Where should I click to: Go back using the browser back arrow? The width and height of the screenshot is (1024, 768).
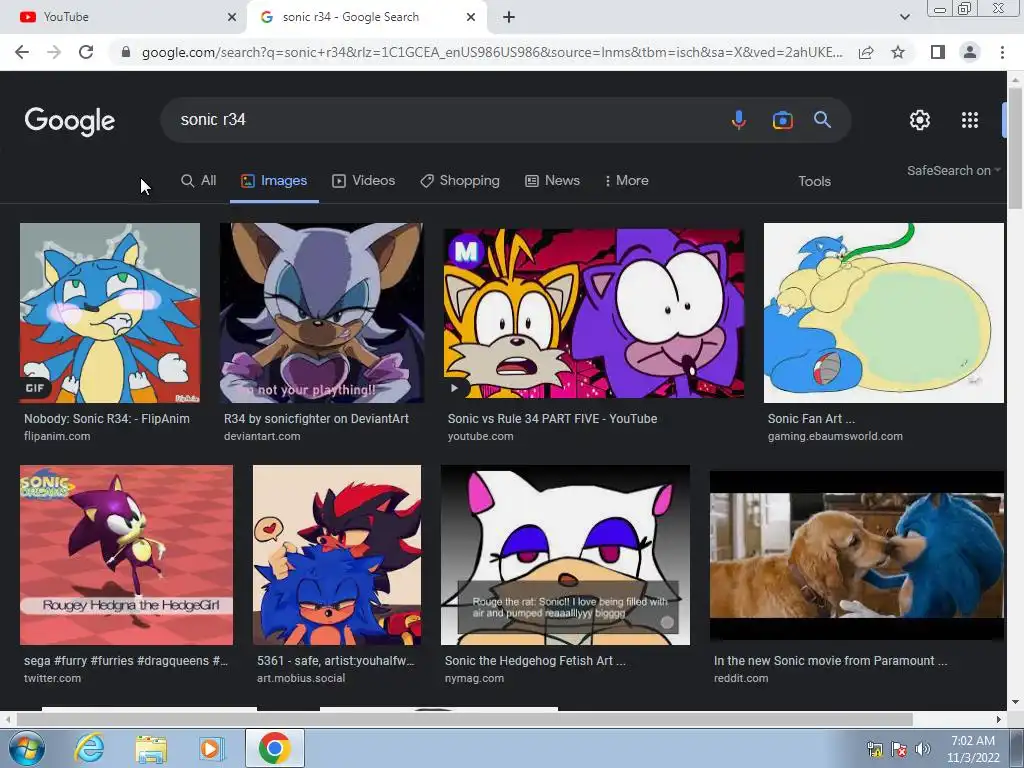[x=22, y=52]
